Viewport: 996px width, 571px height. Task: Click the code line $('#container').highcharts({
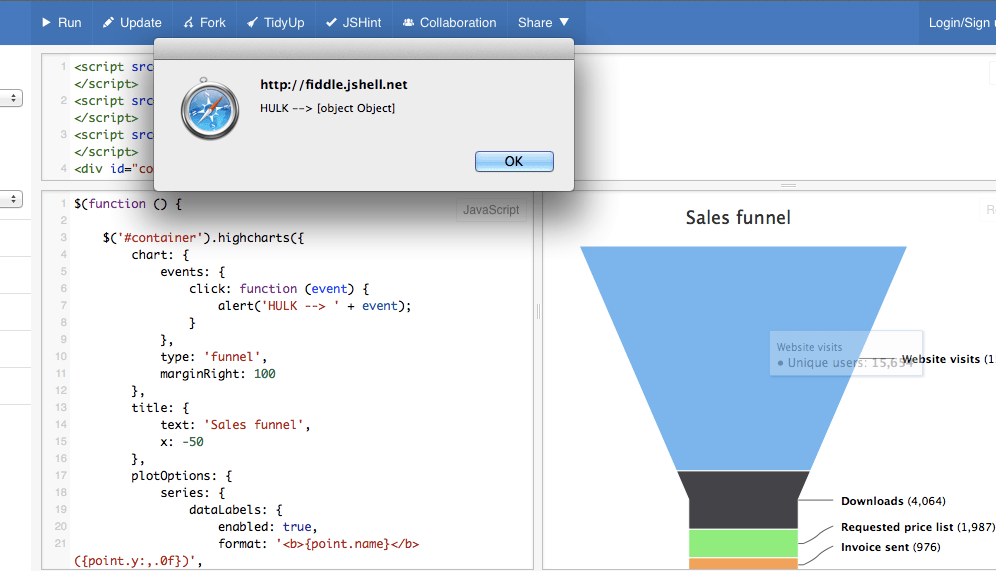pyautogui.click(x=203, y=238)
